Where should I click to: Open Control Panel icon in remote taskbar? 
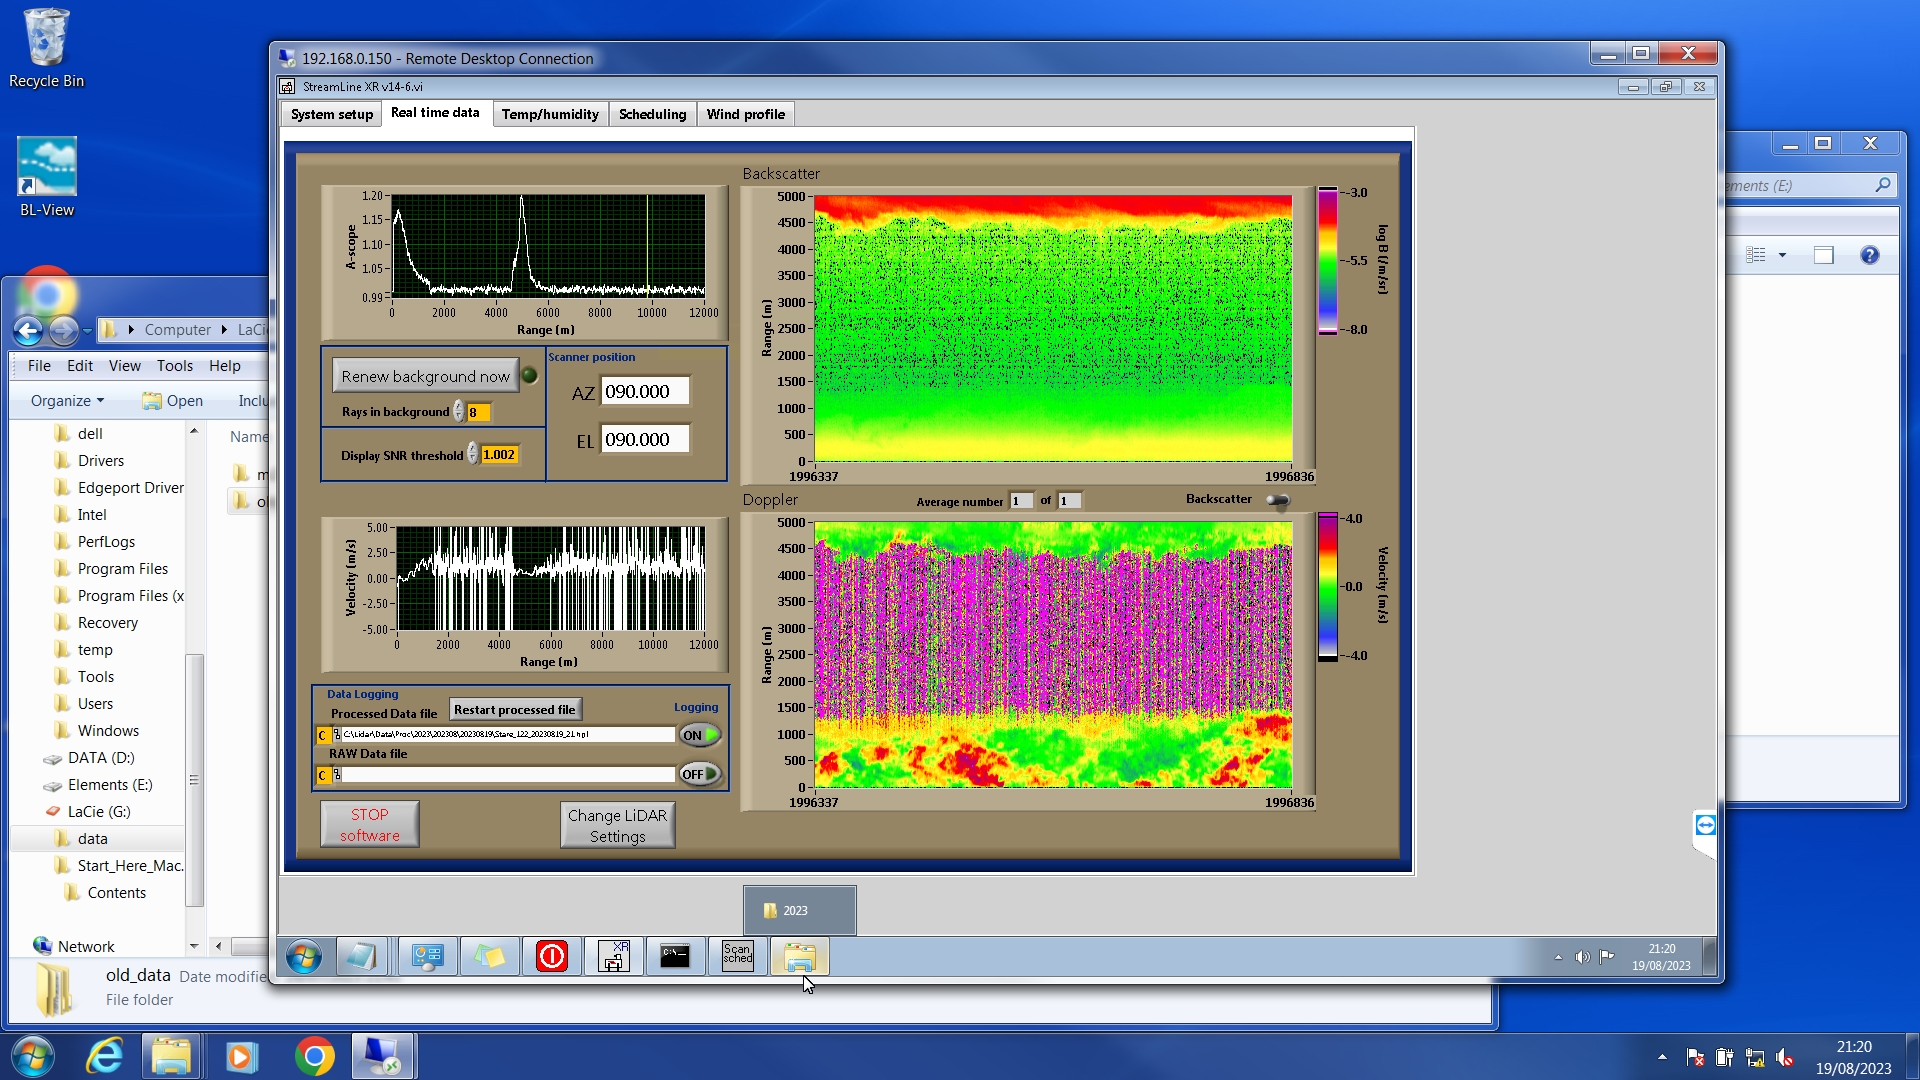point(427,956)
